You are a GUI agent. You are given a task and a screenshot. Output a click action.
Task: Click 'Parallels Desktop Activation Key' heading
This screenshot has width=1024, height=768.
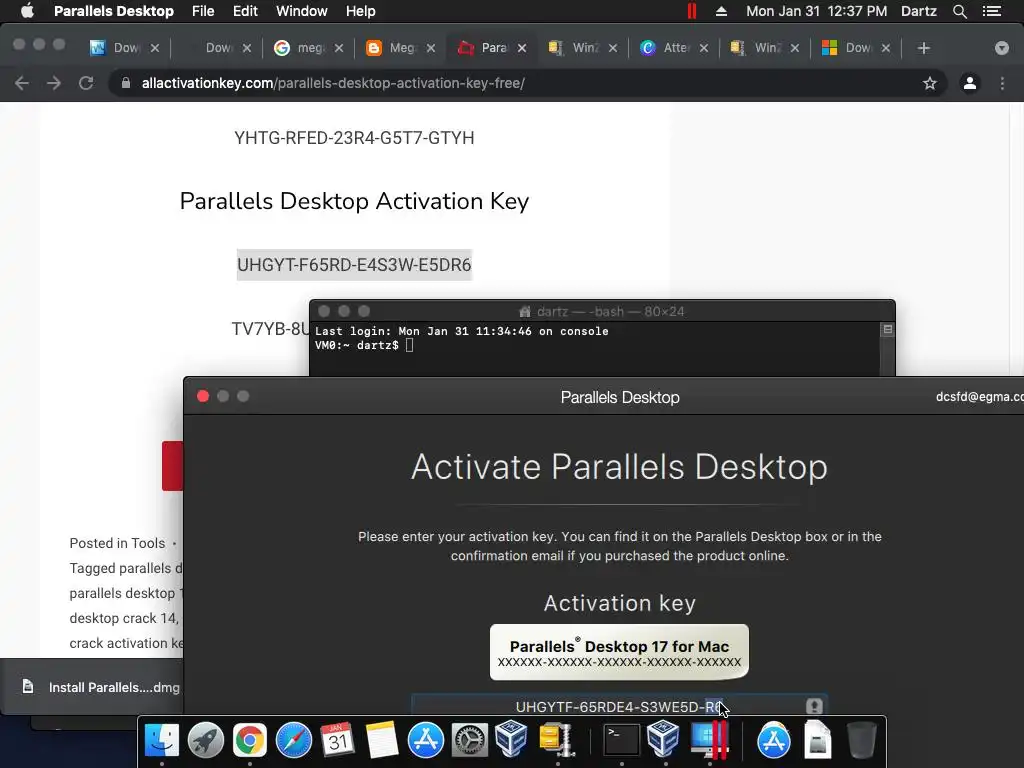(x=354, y=201)
